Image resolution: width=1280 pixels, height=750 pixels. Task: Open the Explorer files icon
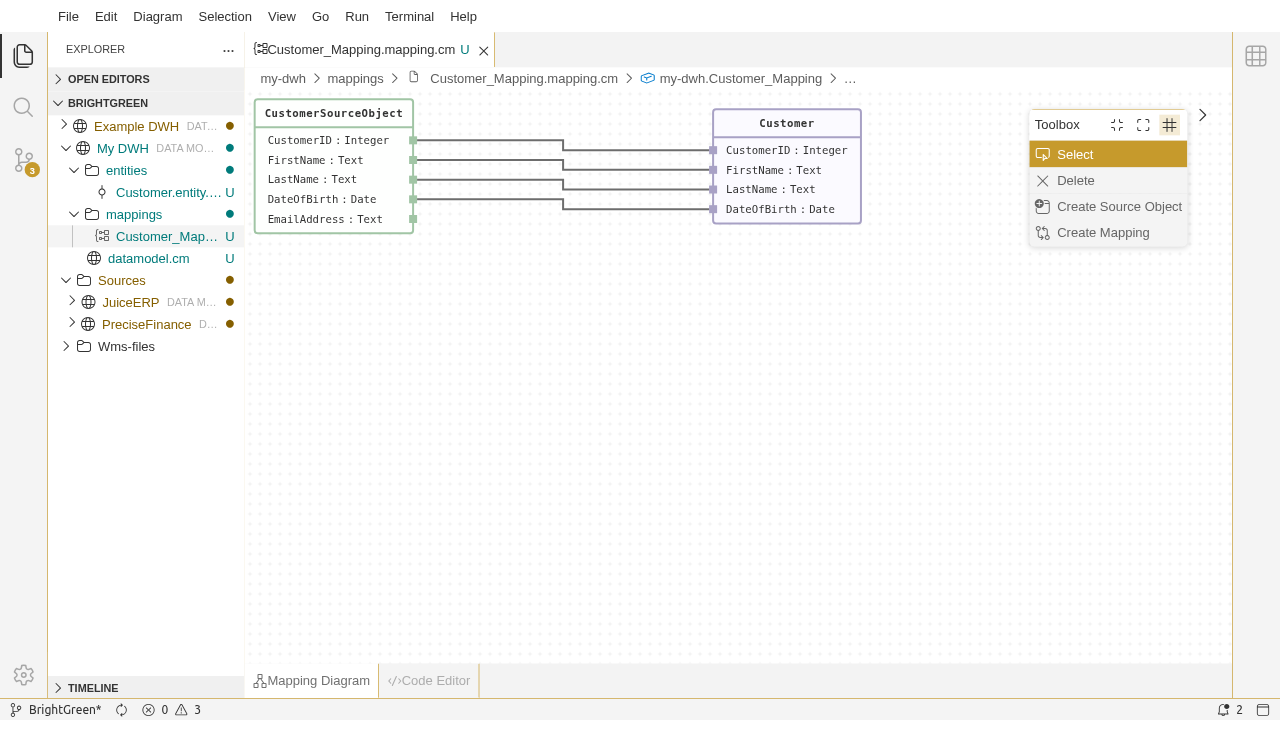(23, 56)
